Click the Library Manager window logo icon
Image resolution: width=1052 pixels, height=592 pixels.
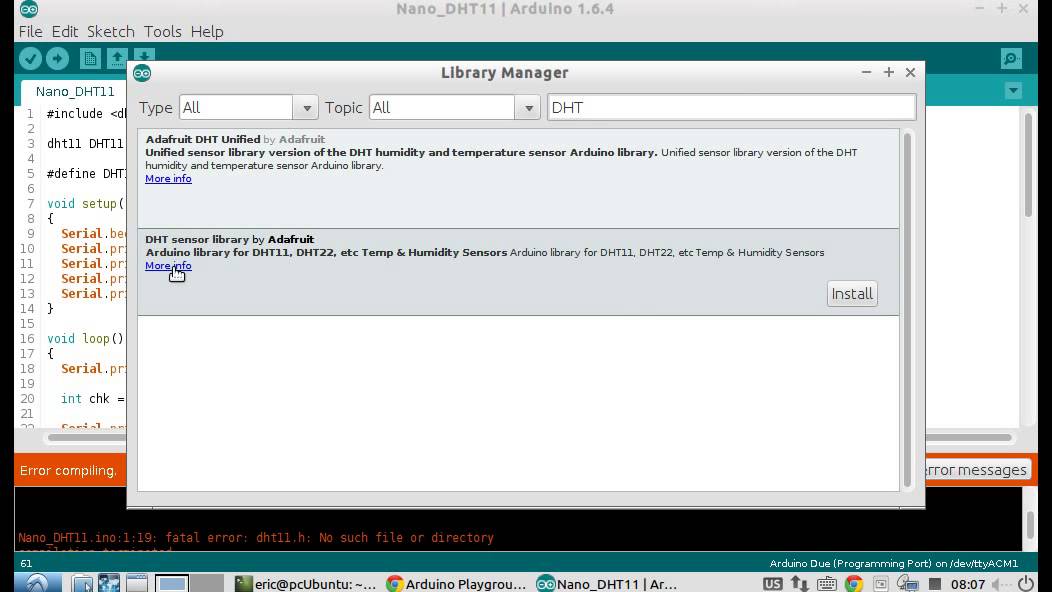coord(142,73)
